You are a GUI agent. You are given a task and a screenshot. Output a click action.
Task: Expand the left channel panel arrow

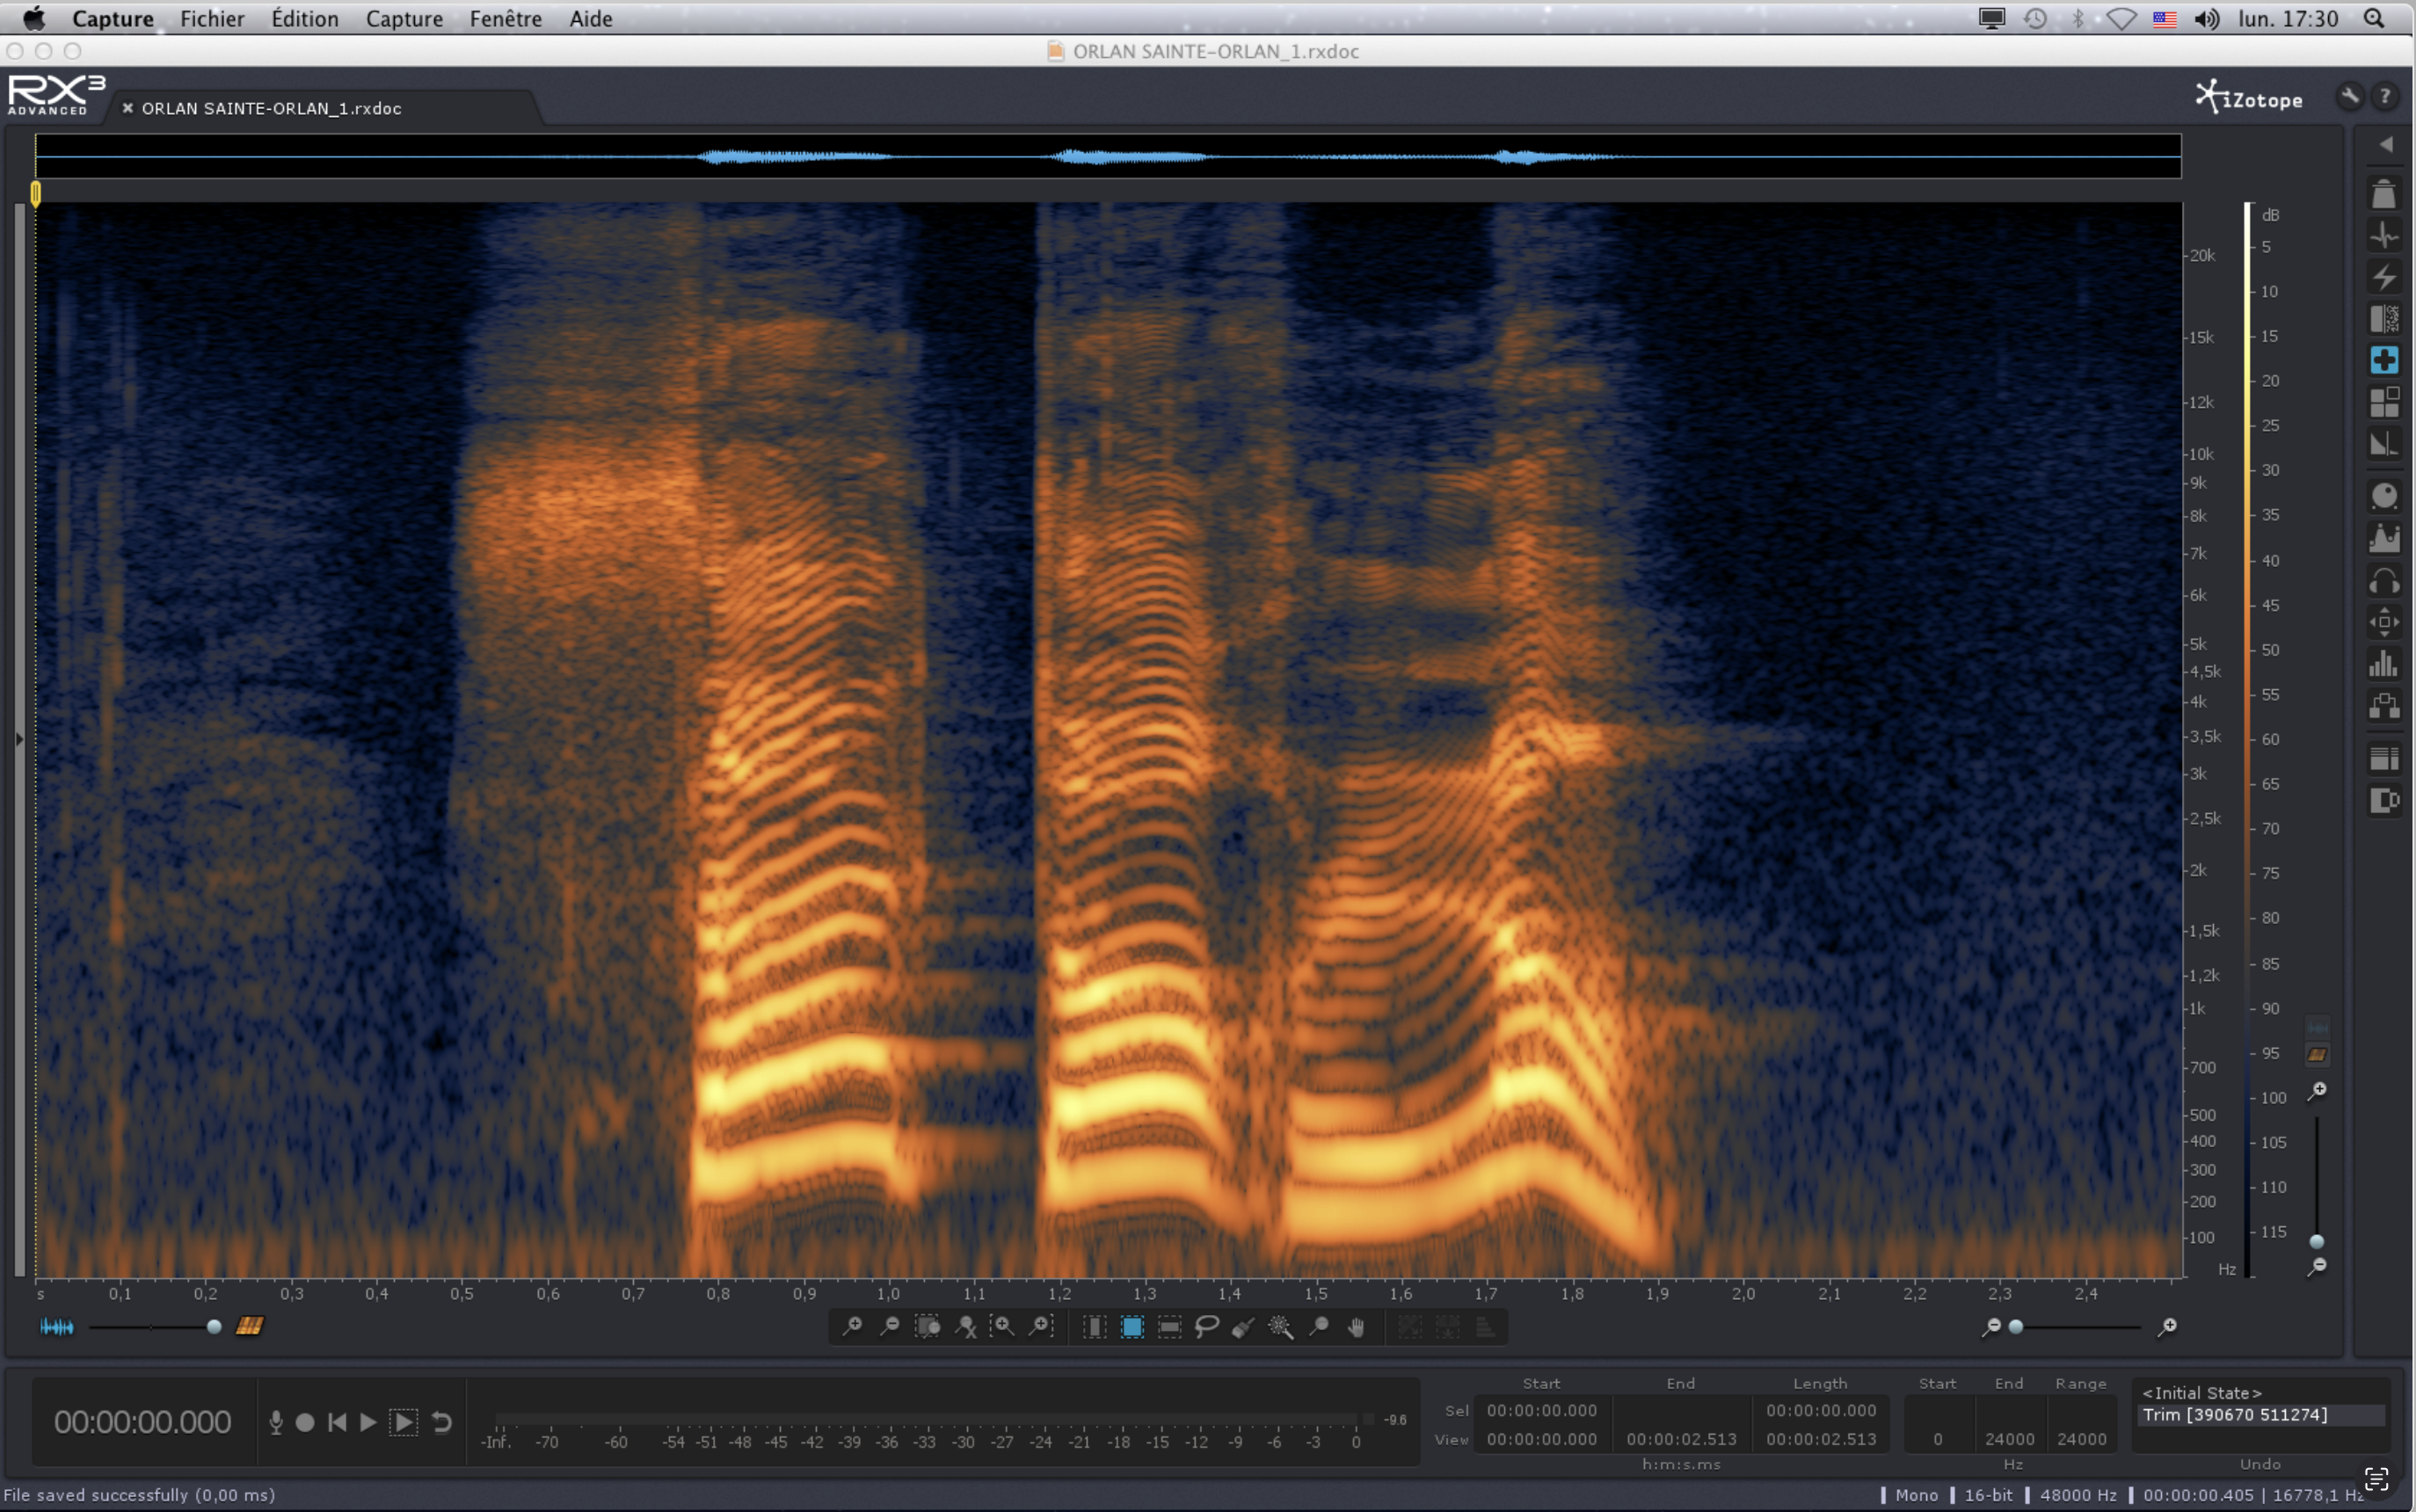tap(19, 739)
